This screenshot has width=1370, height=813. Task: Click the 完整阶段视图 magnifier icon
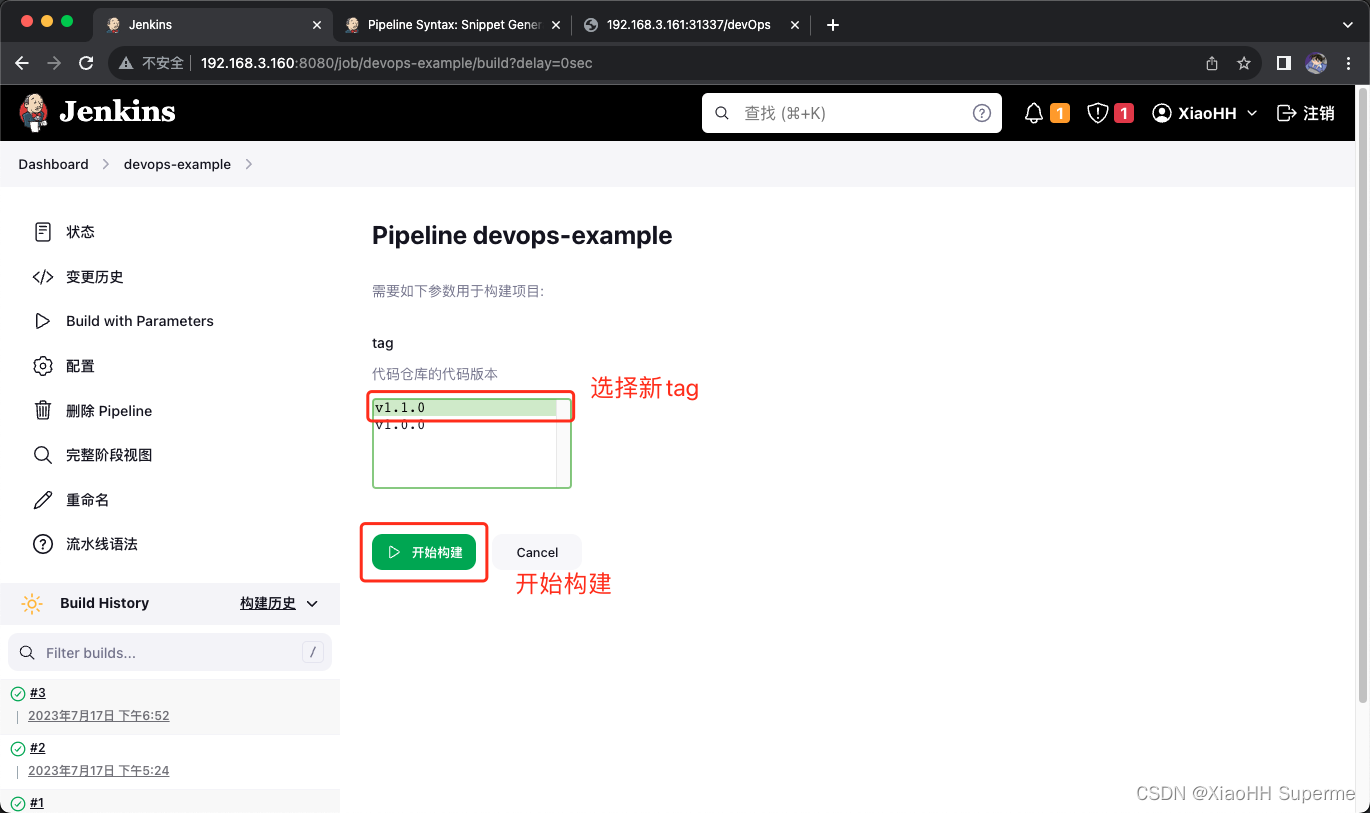pyautogui.click(x=42, y=455)
